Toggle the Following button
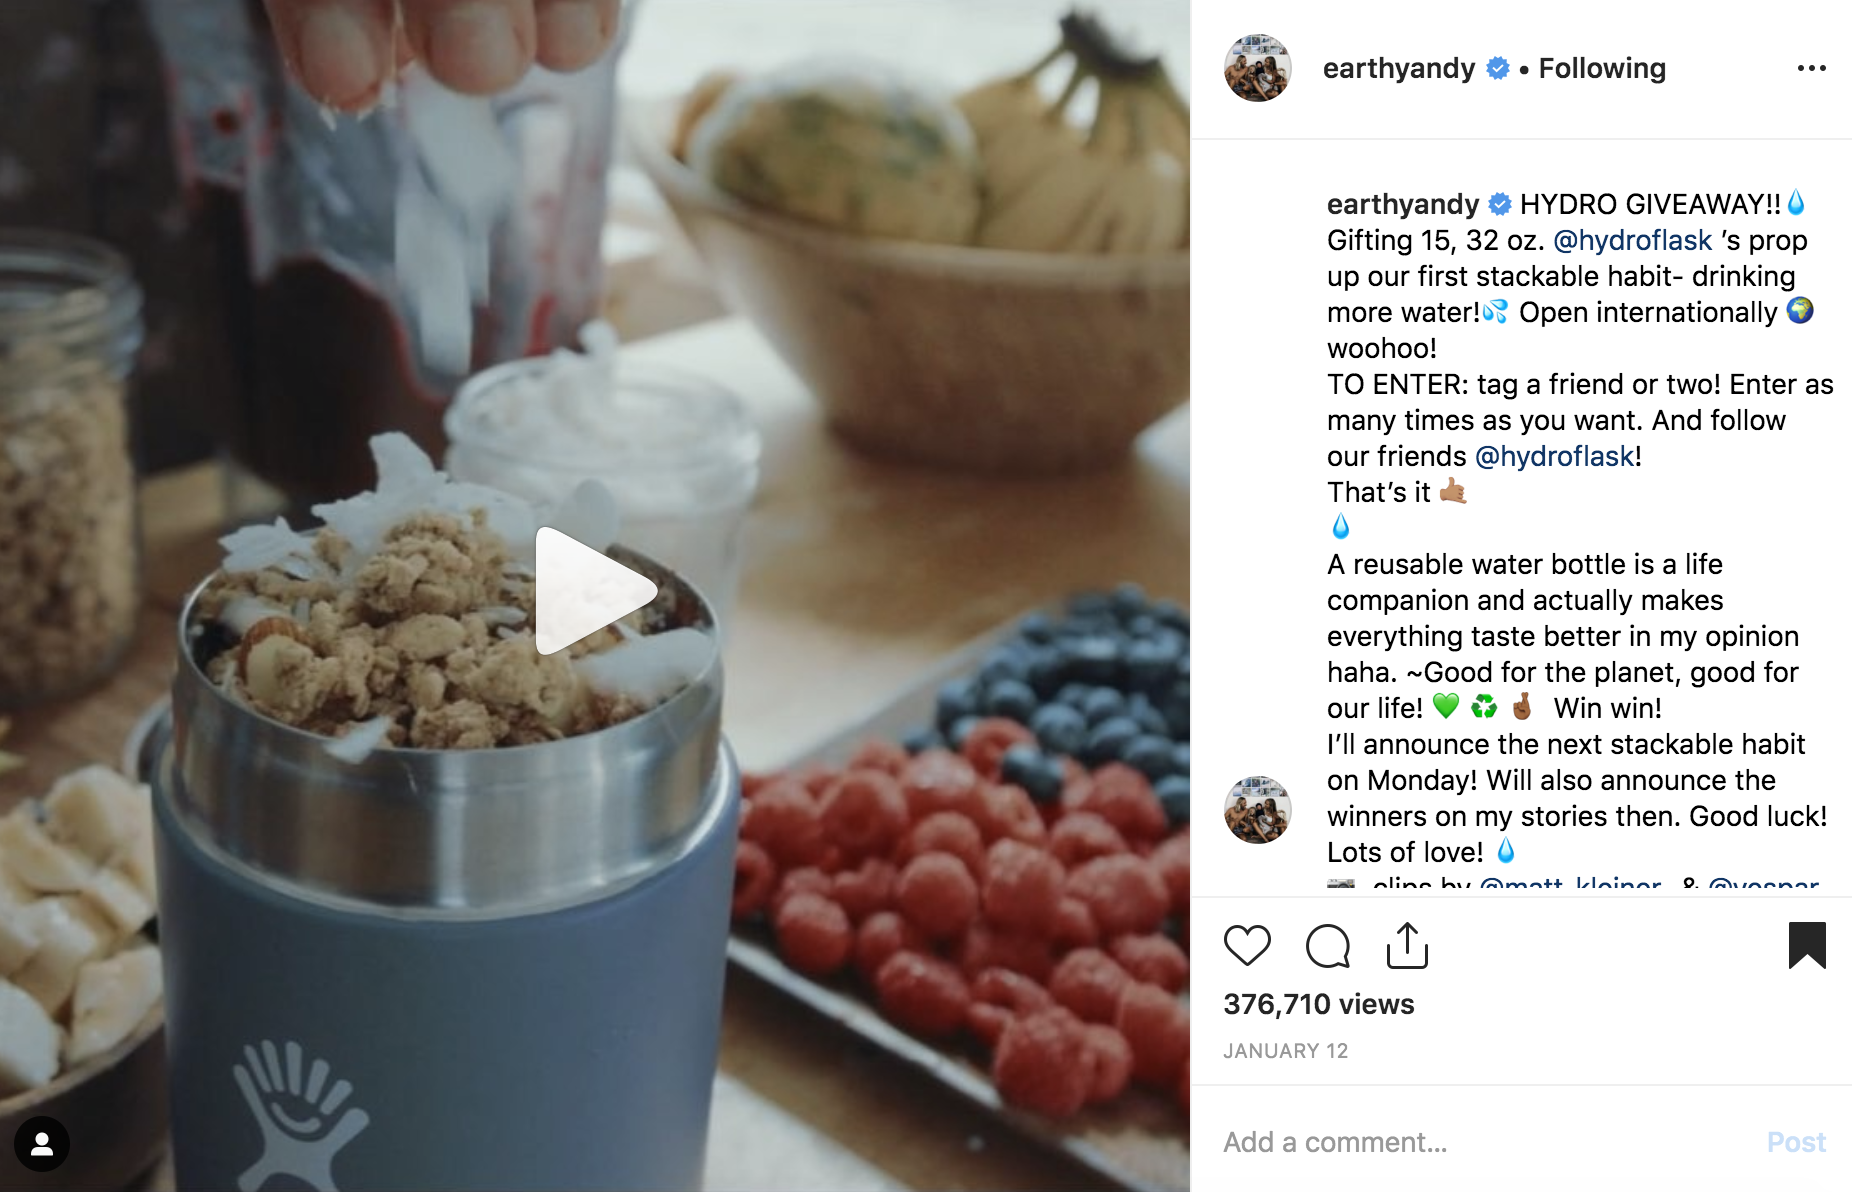 pos(1602,68)
